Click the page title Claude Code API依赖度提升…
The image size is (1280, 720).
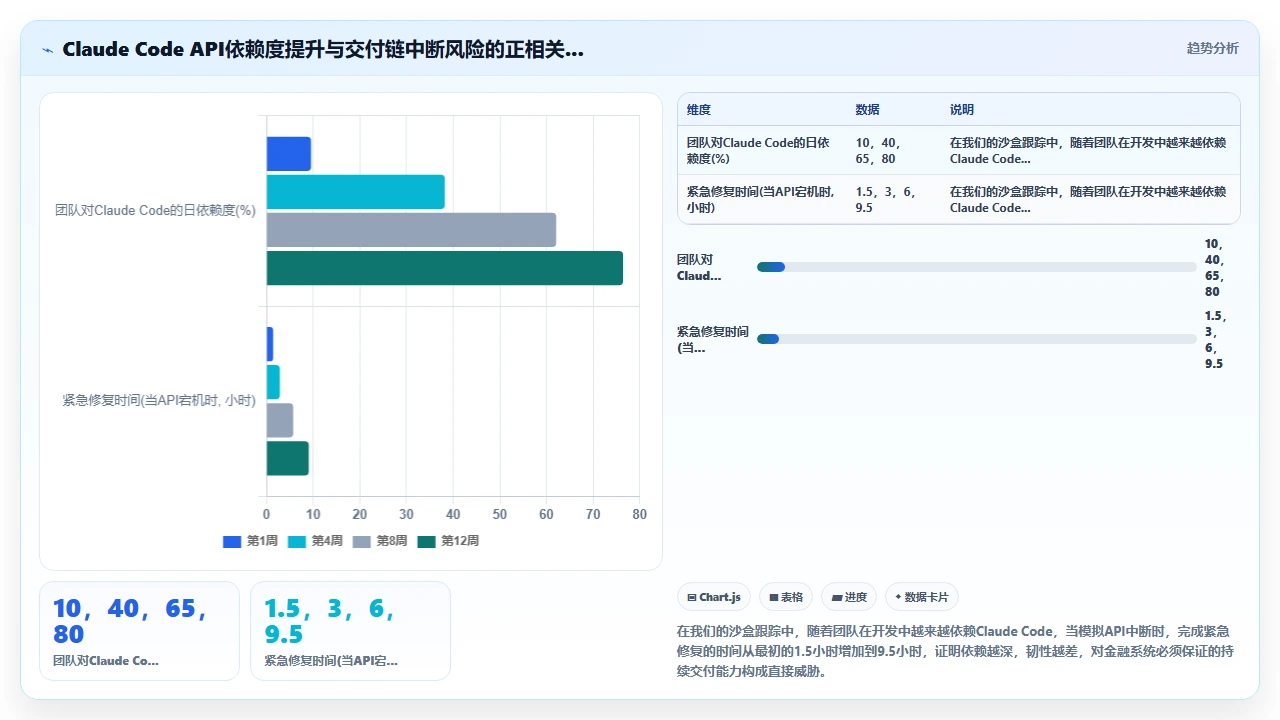[x=323, y=49]
